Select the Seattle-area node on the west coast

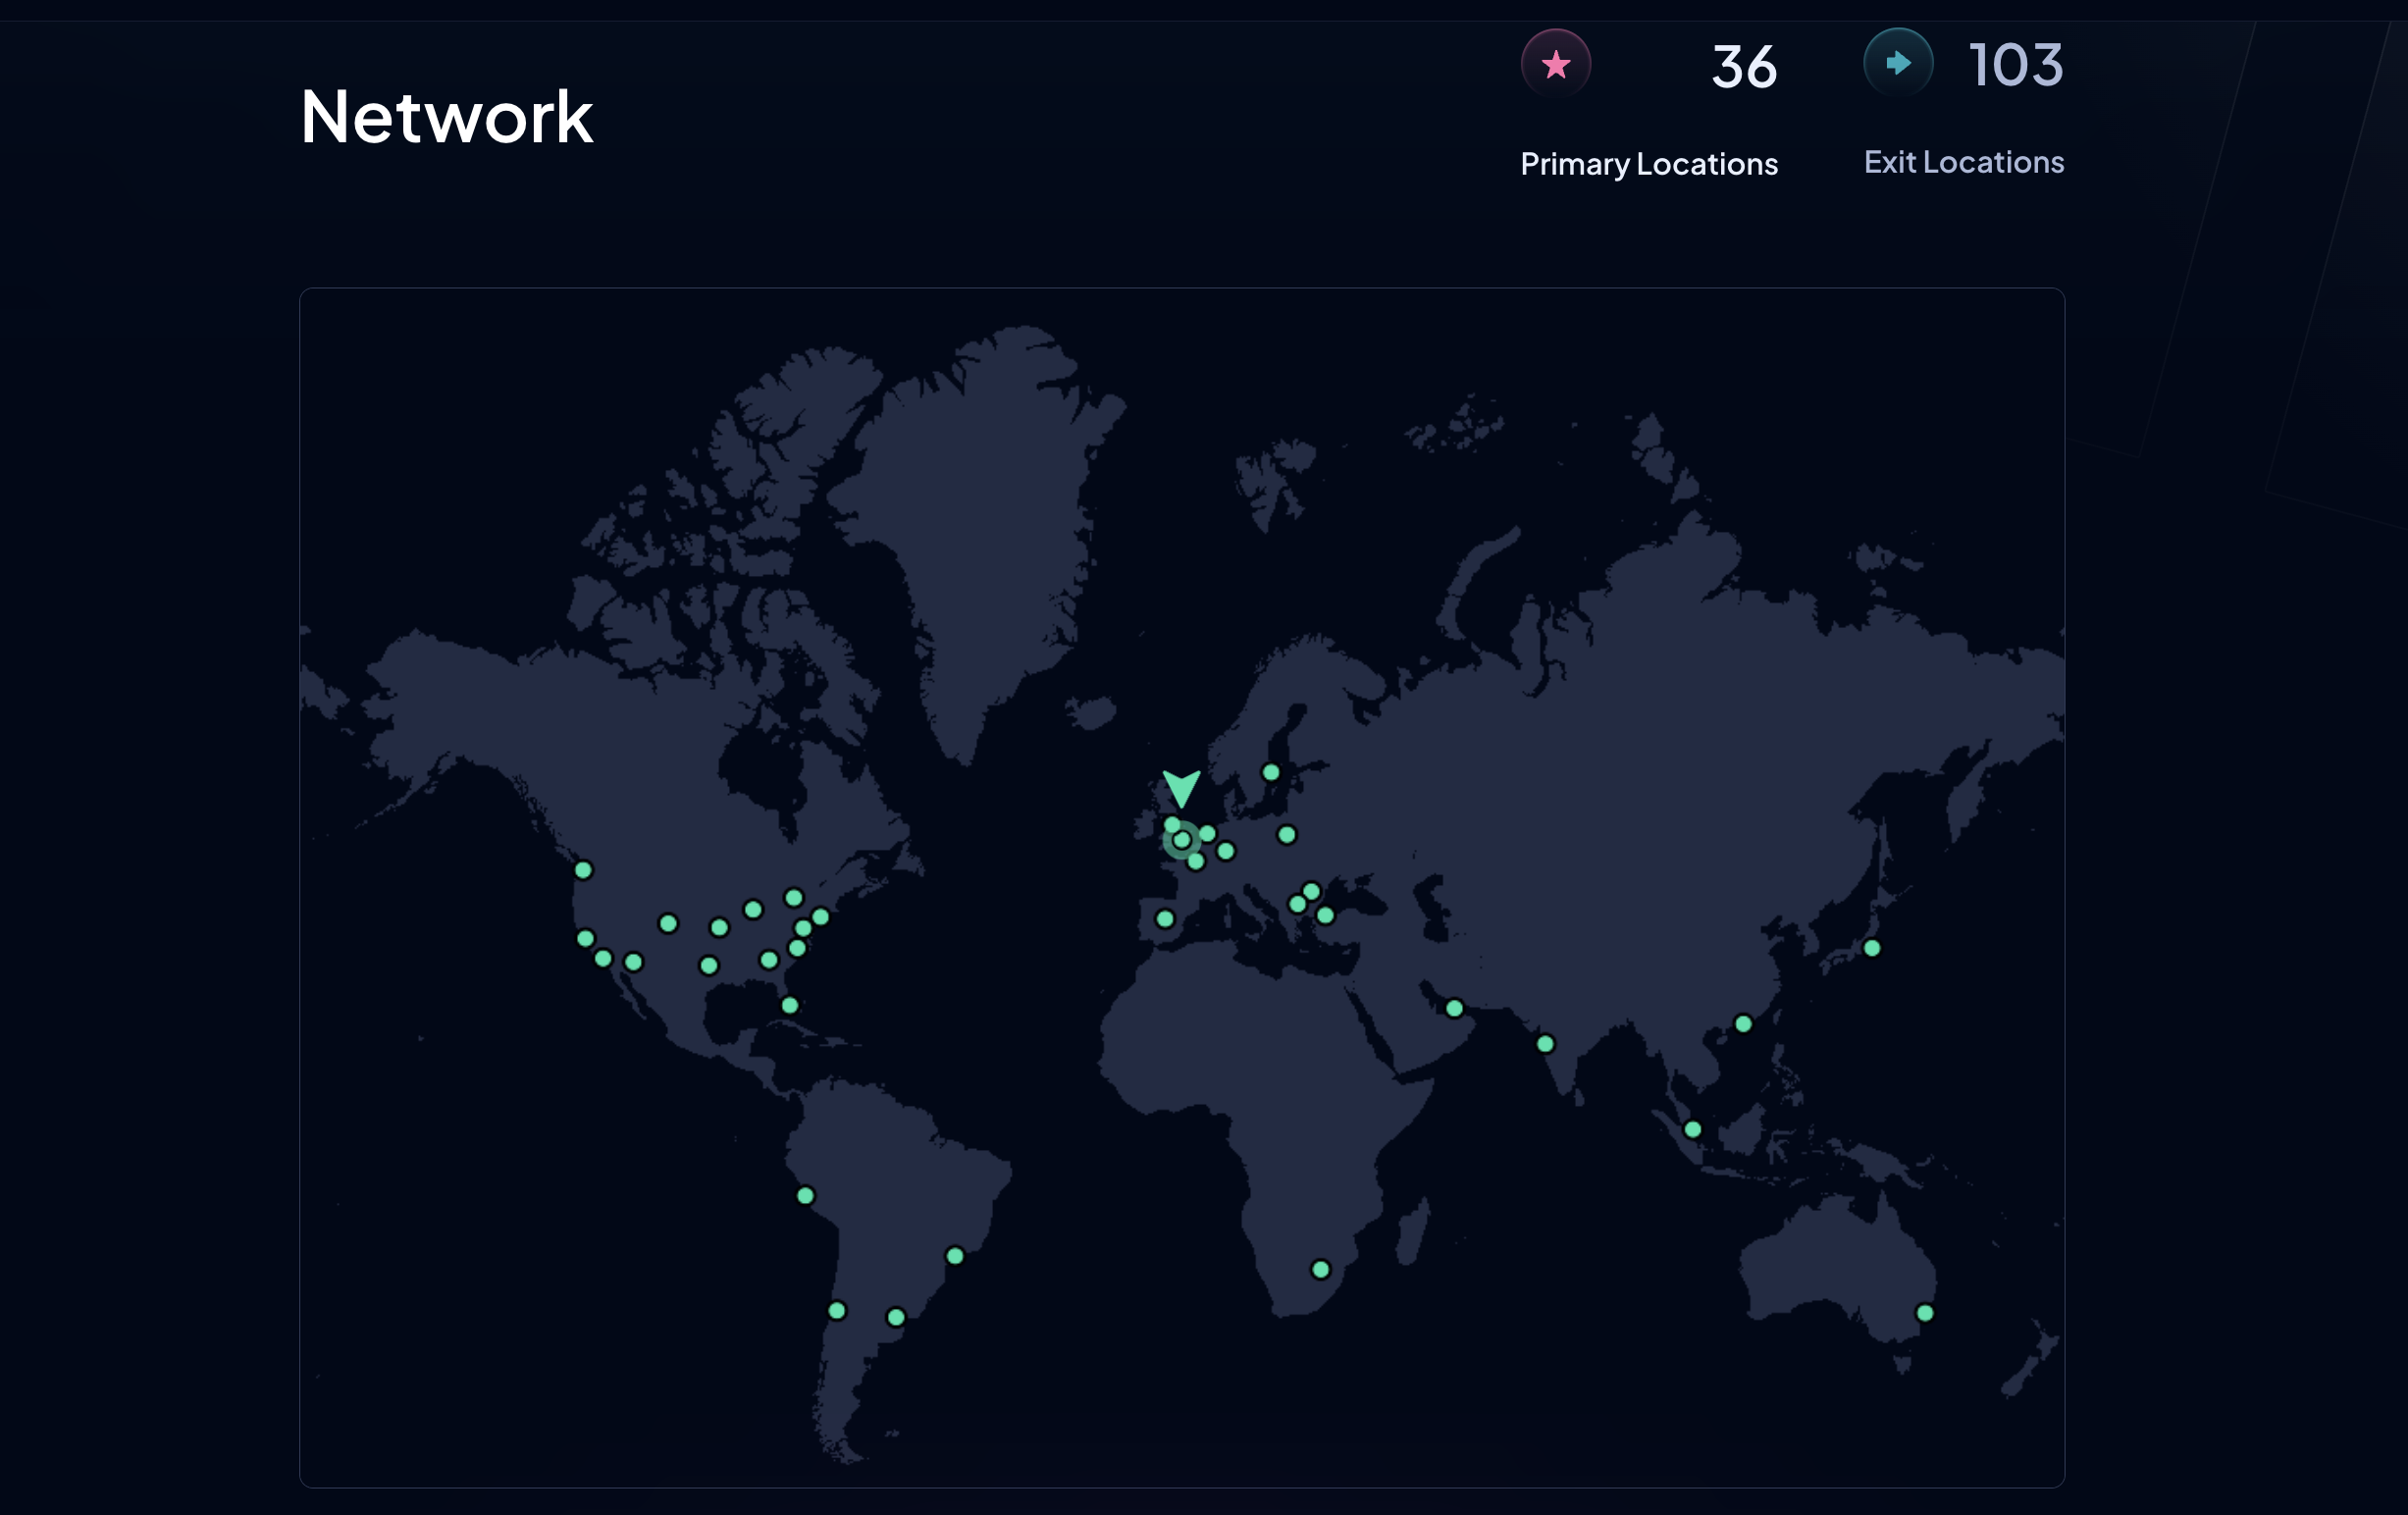point(583,871)
